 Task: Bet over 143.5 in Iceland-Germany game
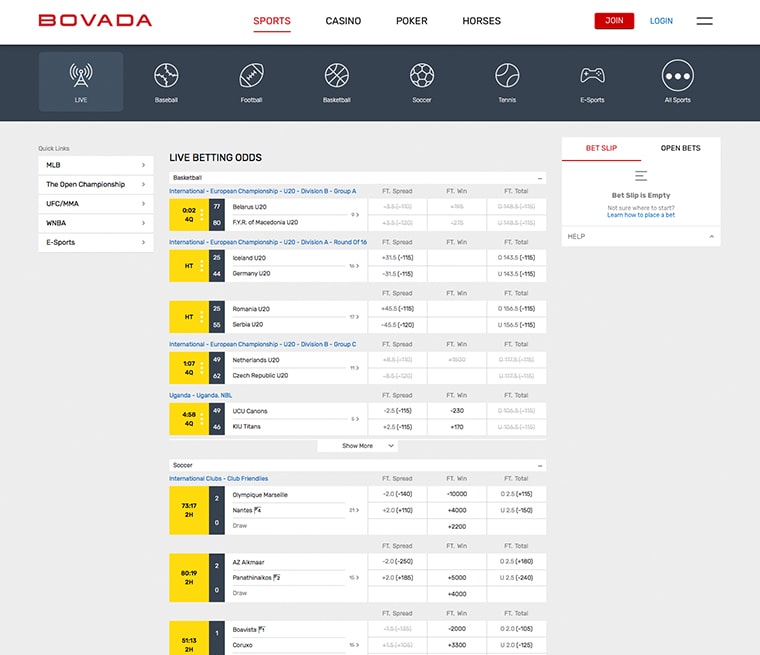[x=516, y=257]
